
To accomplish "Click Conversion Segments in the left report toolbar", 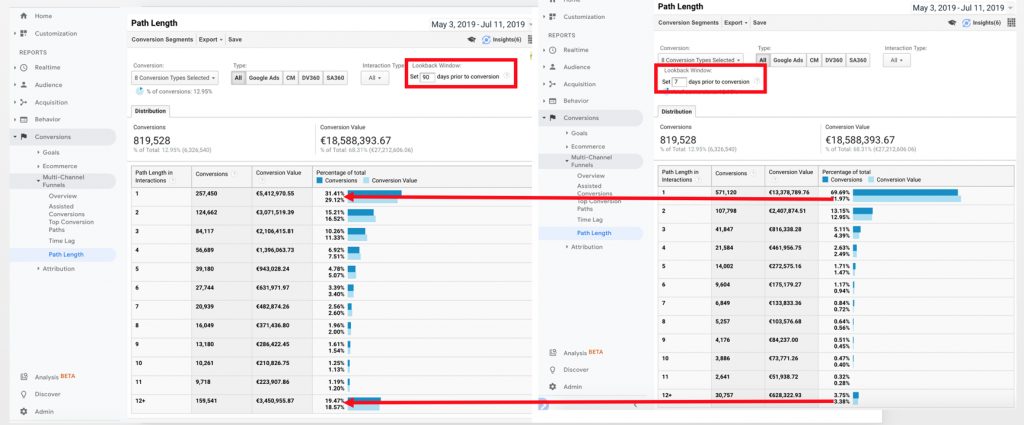I will 160,40.
